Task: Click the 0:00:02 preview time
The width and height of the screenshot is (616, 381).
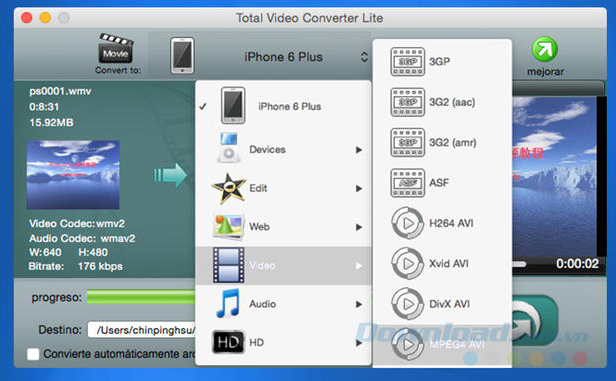Action: (577, 264)
